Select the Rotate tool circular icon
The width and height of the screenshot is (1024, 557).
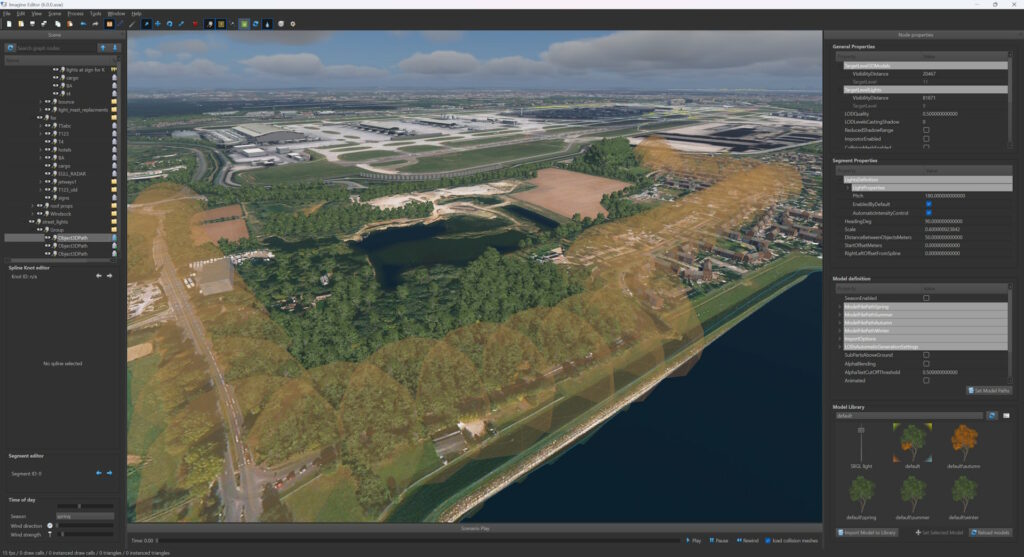169,24
